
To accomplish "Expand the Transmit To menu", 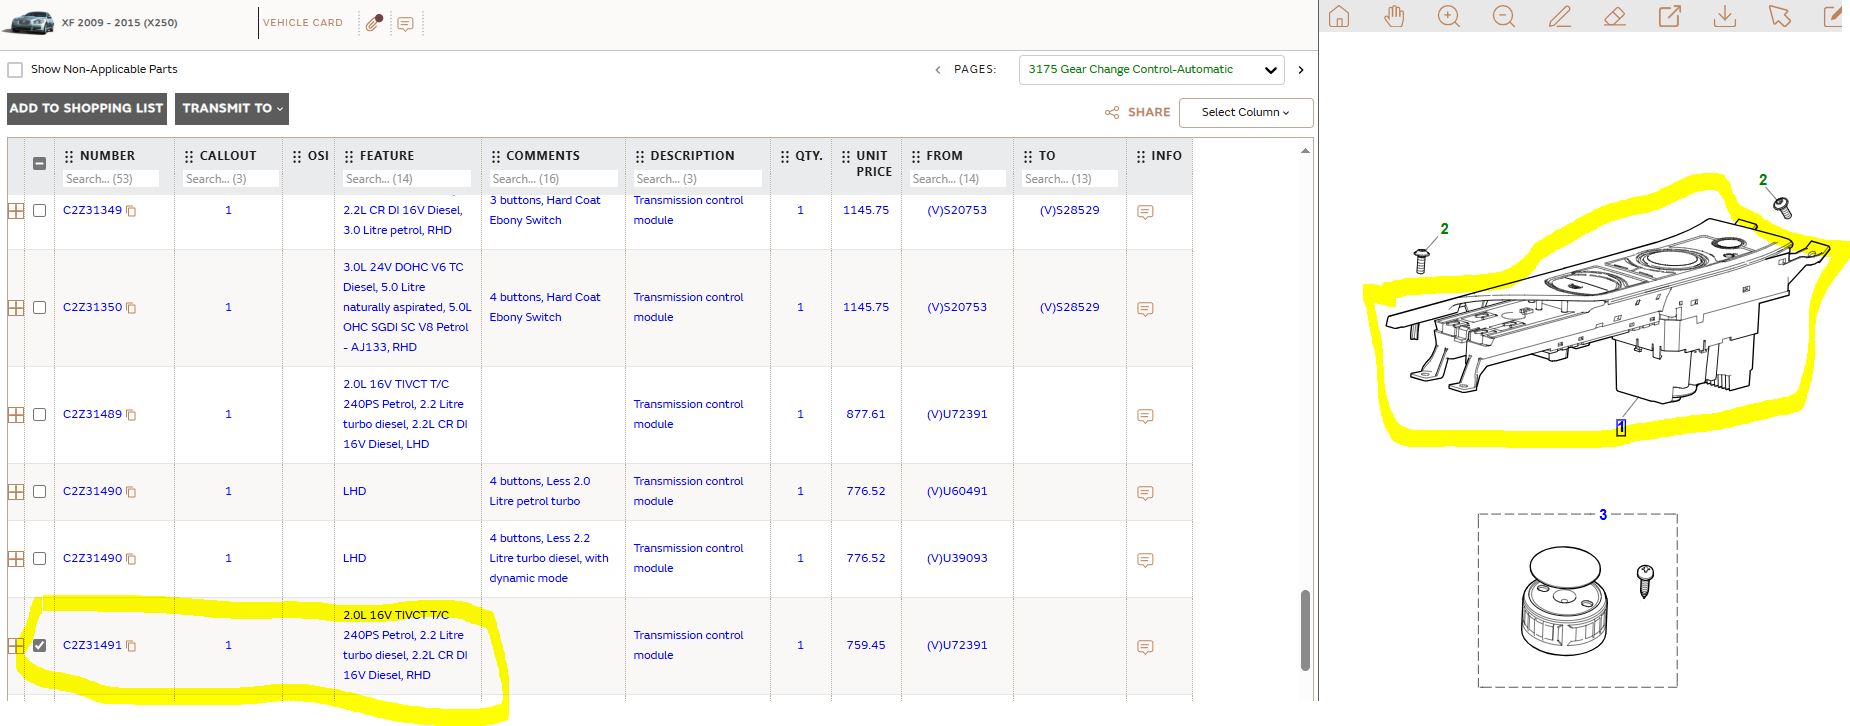I will (x=232, y=108).
